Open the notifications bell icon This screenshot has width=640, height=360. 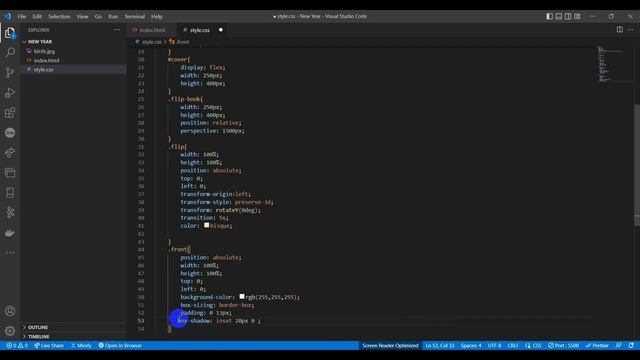(631, 345)
